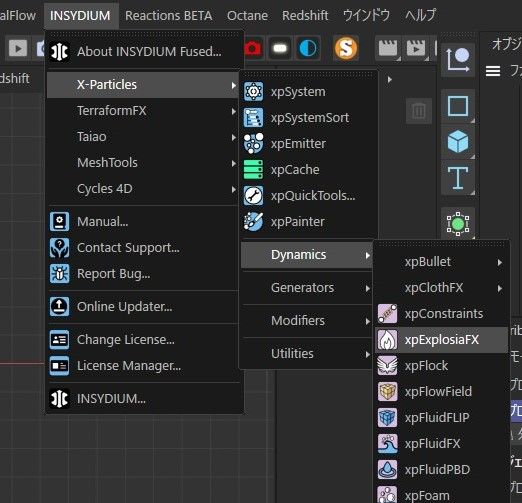
Task: Open the Modifiers submenu
Action: pyautogui.click(x=306, y=321)
